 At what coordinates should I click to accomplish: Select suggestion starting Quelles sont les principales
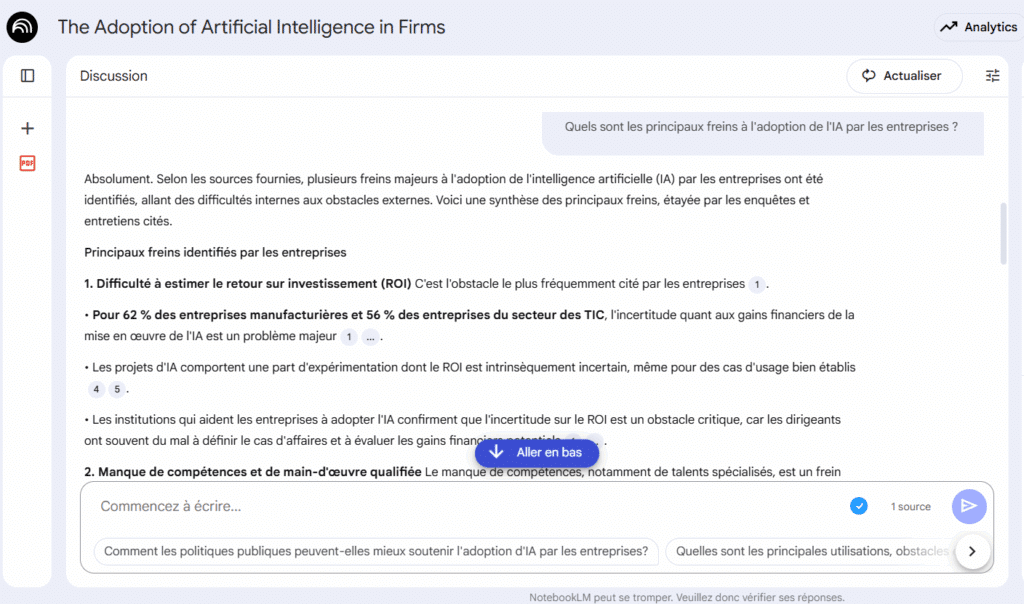click(810, 551)
